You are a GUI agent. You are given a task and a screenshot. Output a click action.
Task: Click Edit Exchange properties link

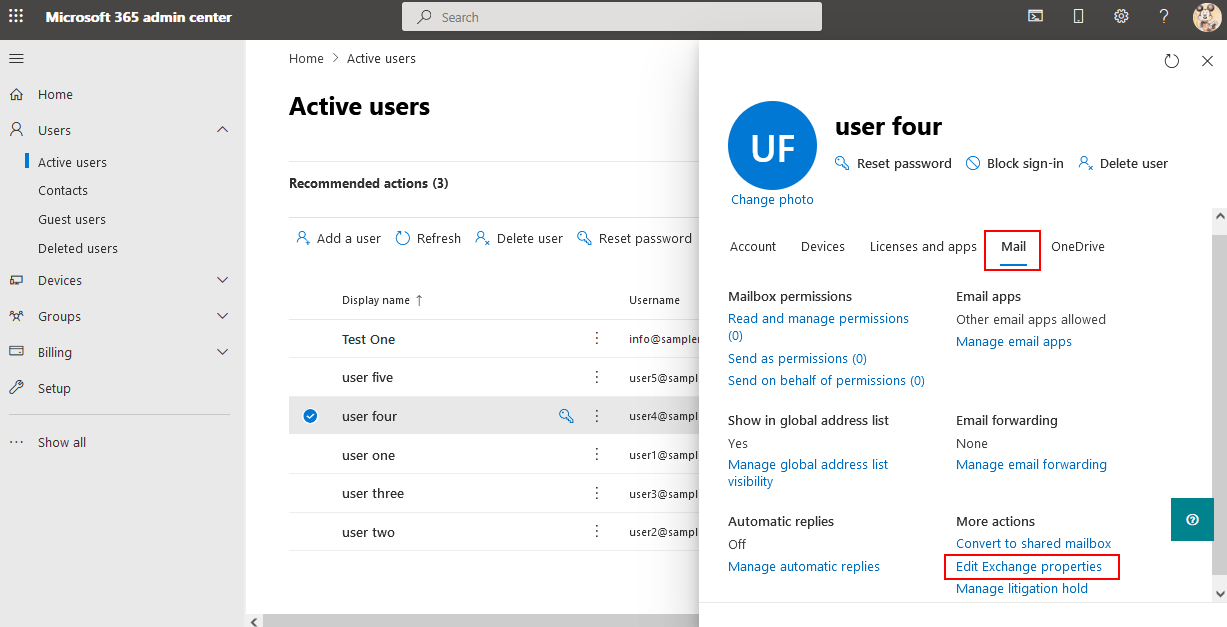point(1028,567)
